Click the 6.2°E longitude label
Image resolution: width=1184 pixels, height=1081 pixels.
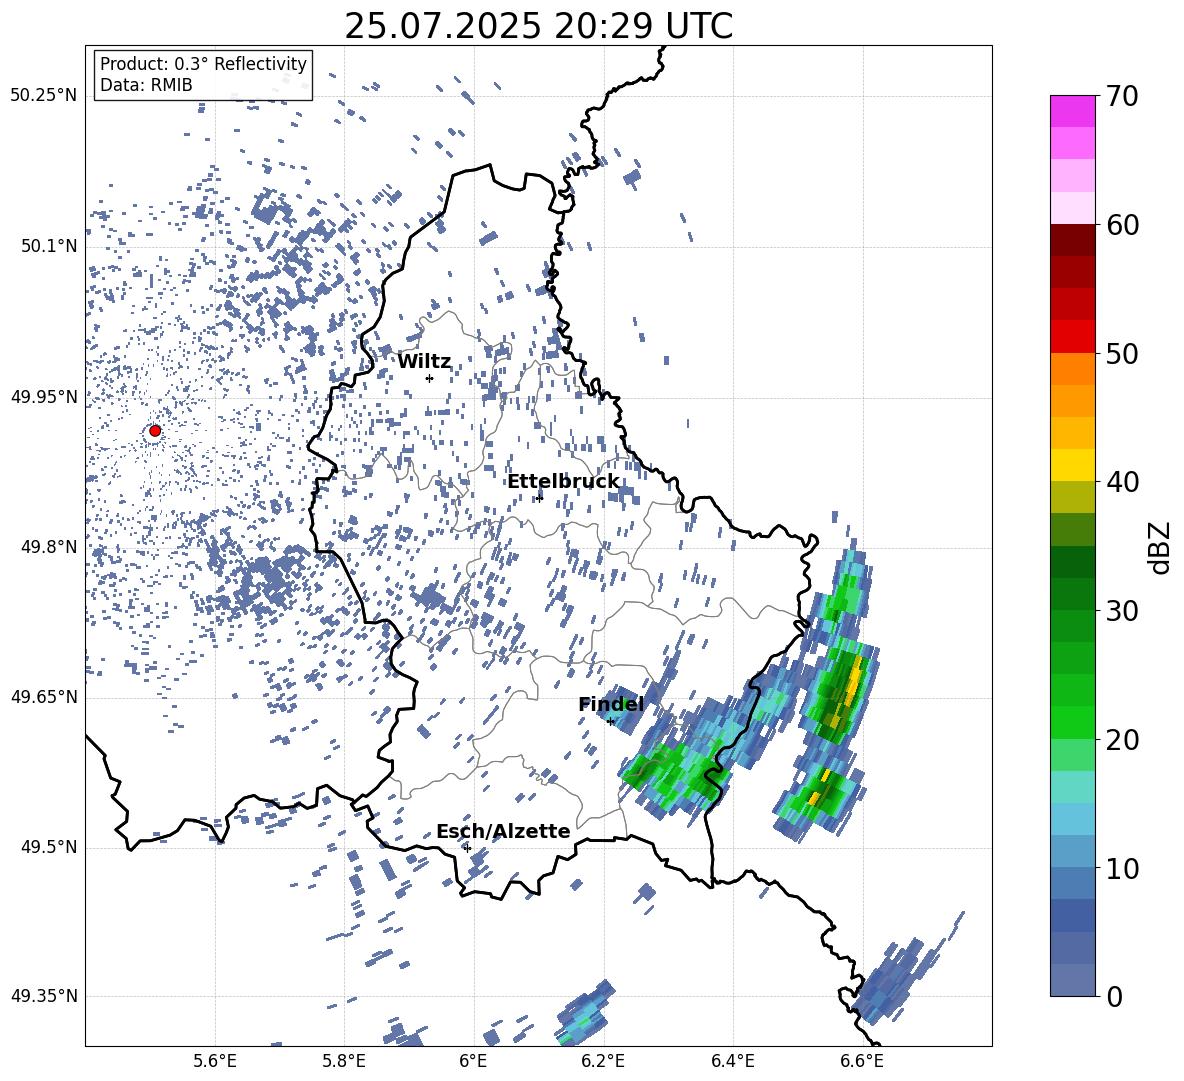[603, 1061]
